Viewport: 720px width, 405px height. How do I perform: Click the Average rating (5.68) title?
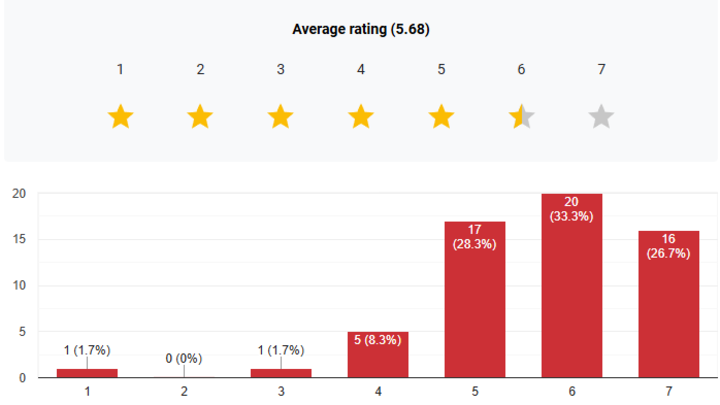360,29
